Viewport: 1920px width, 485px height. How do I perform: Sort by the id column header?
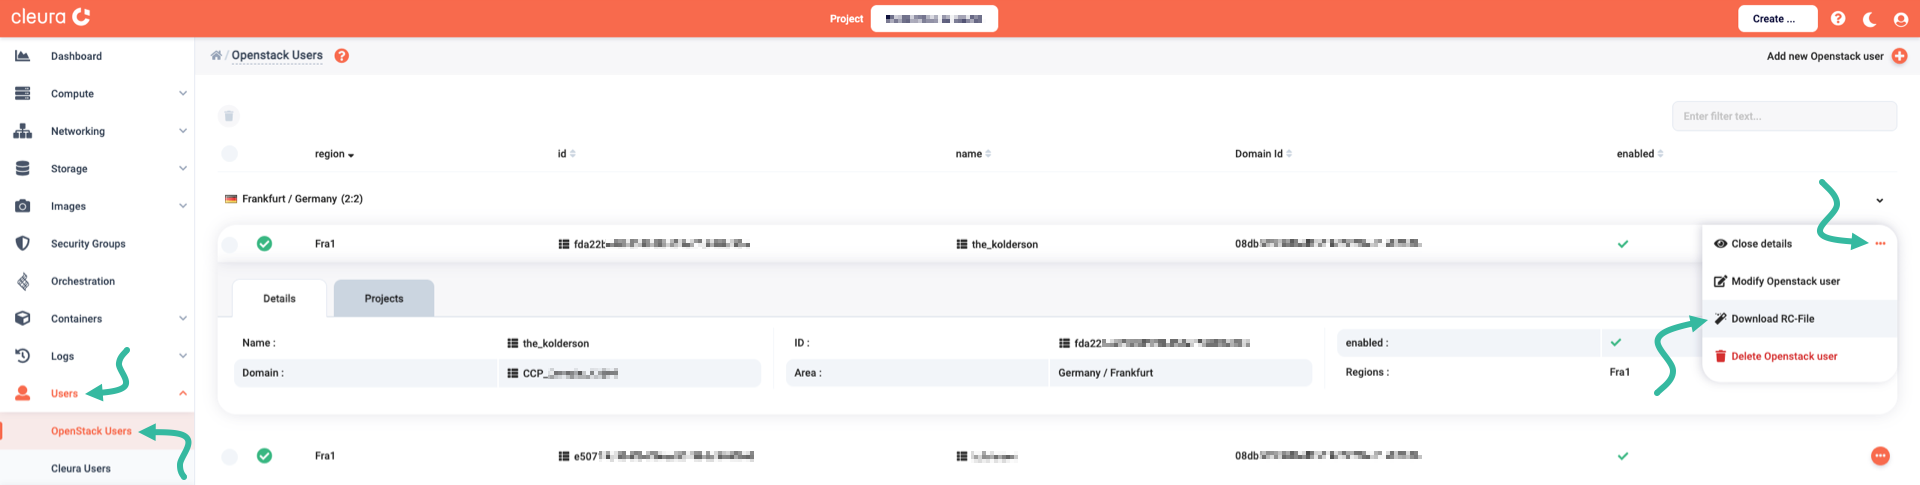(x=566, y=153)
